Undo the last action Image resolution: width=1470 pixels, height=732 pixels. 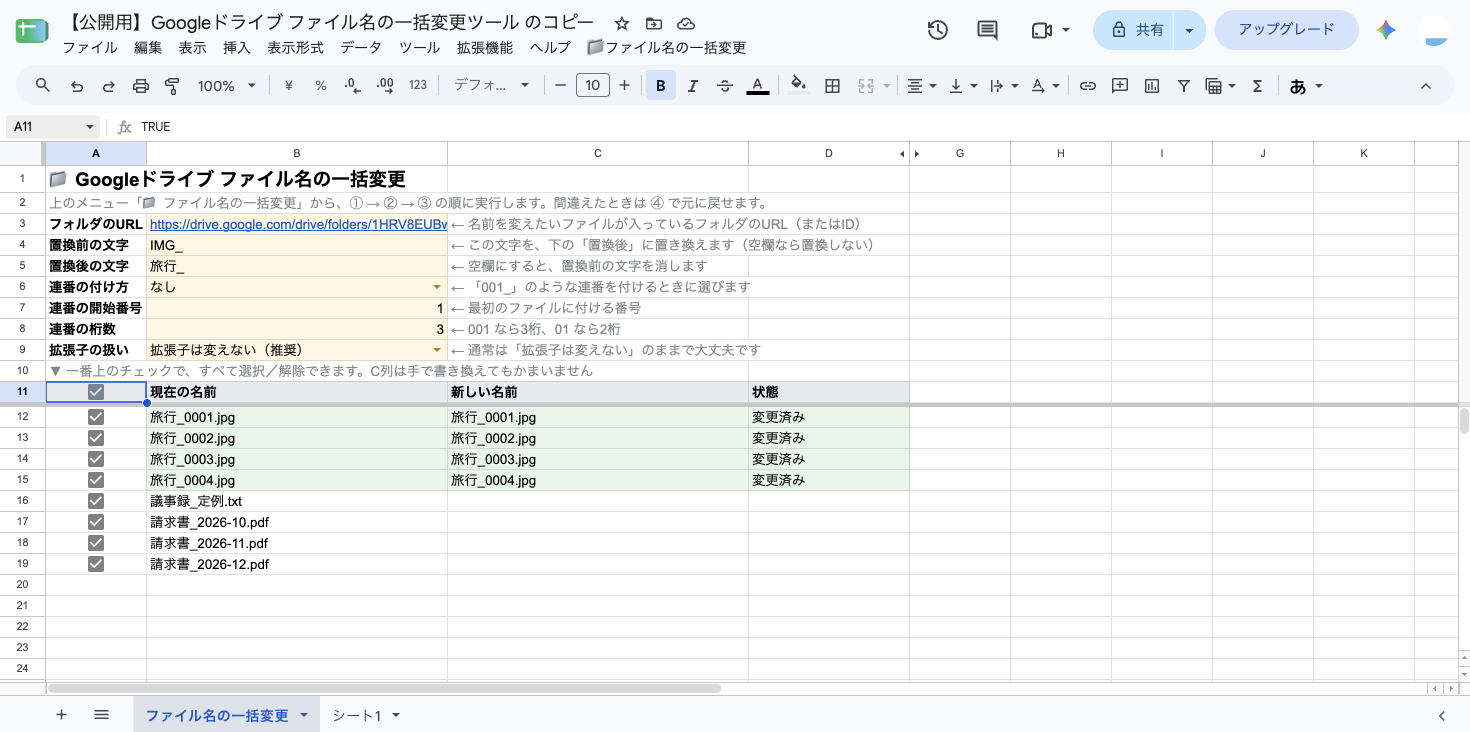77,86
